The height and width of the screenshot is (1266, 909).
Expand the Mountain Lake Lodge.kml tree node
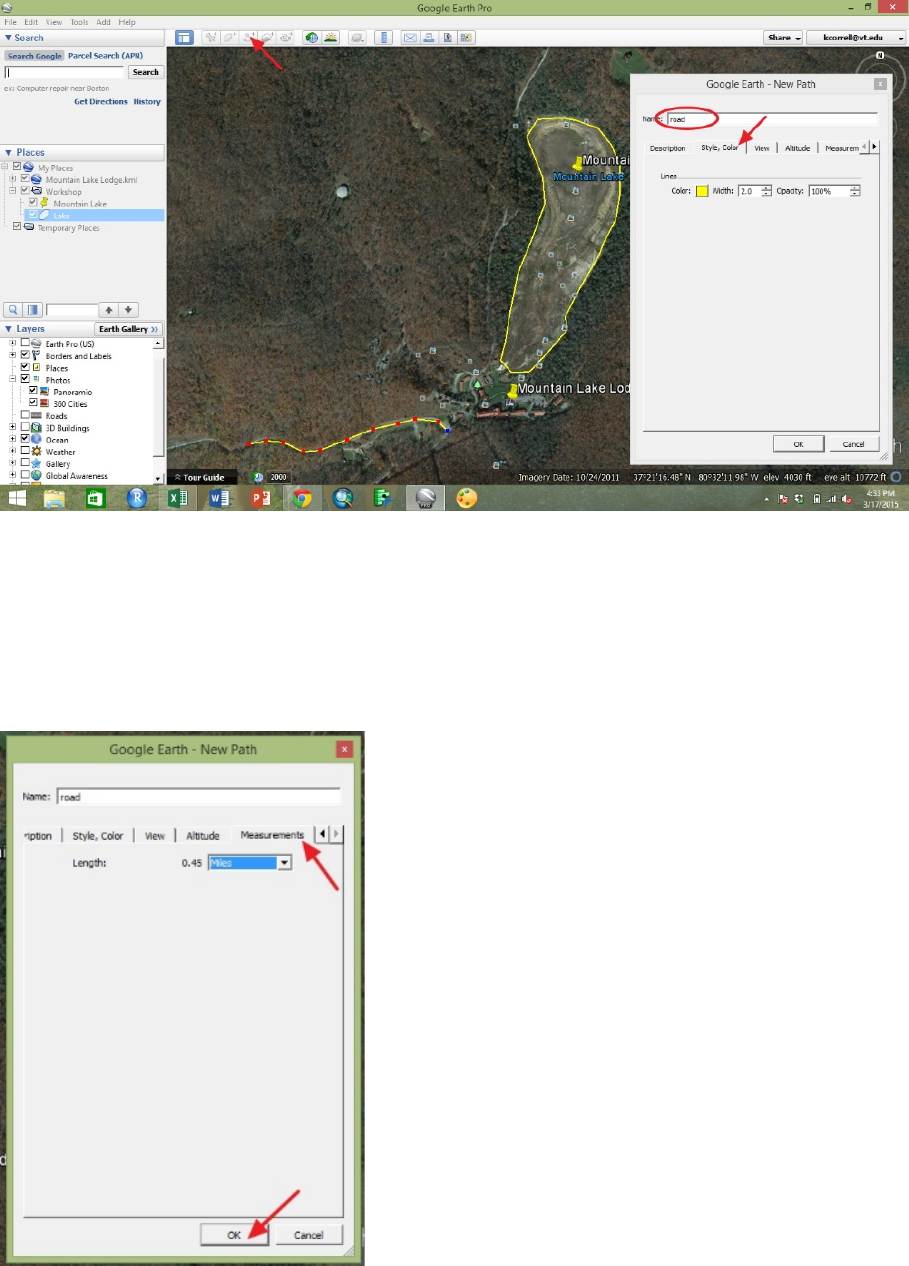tap(13, 180)
